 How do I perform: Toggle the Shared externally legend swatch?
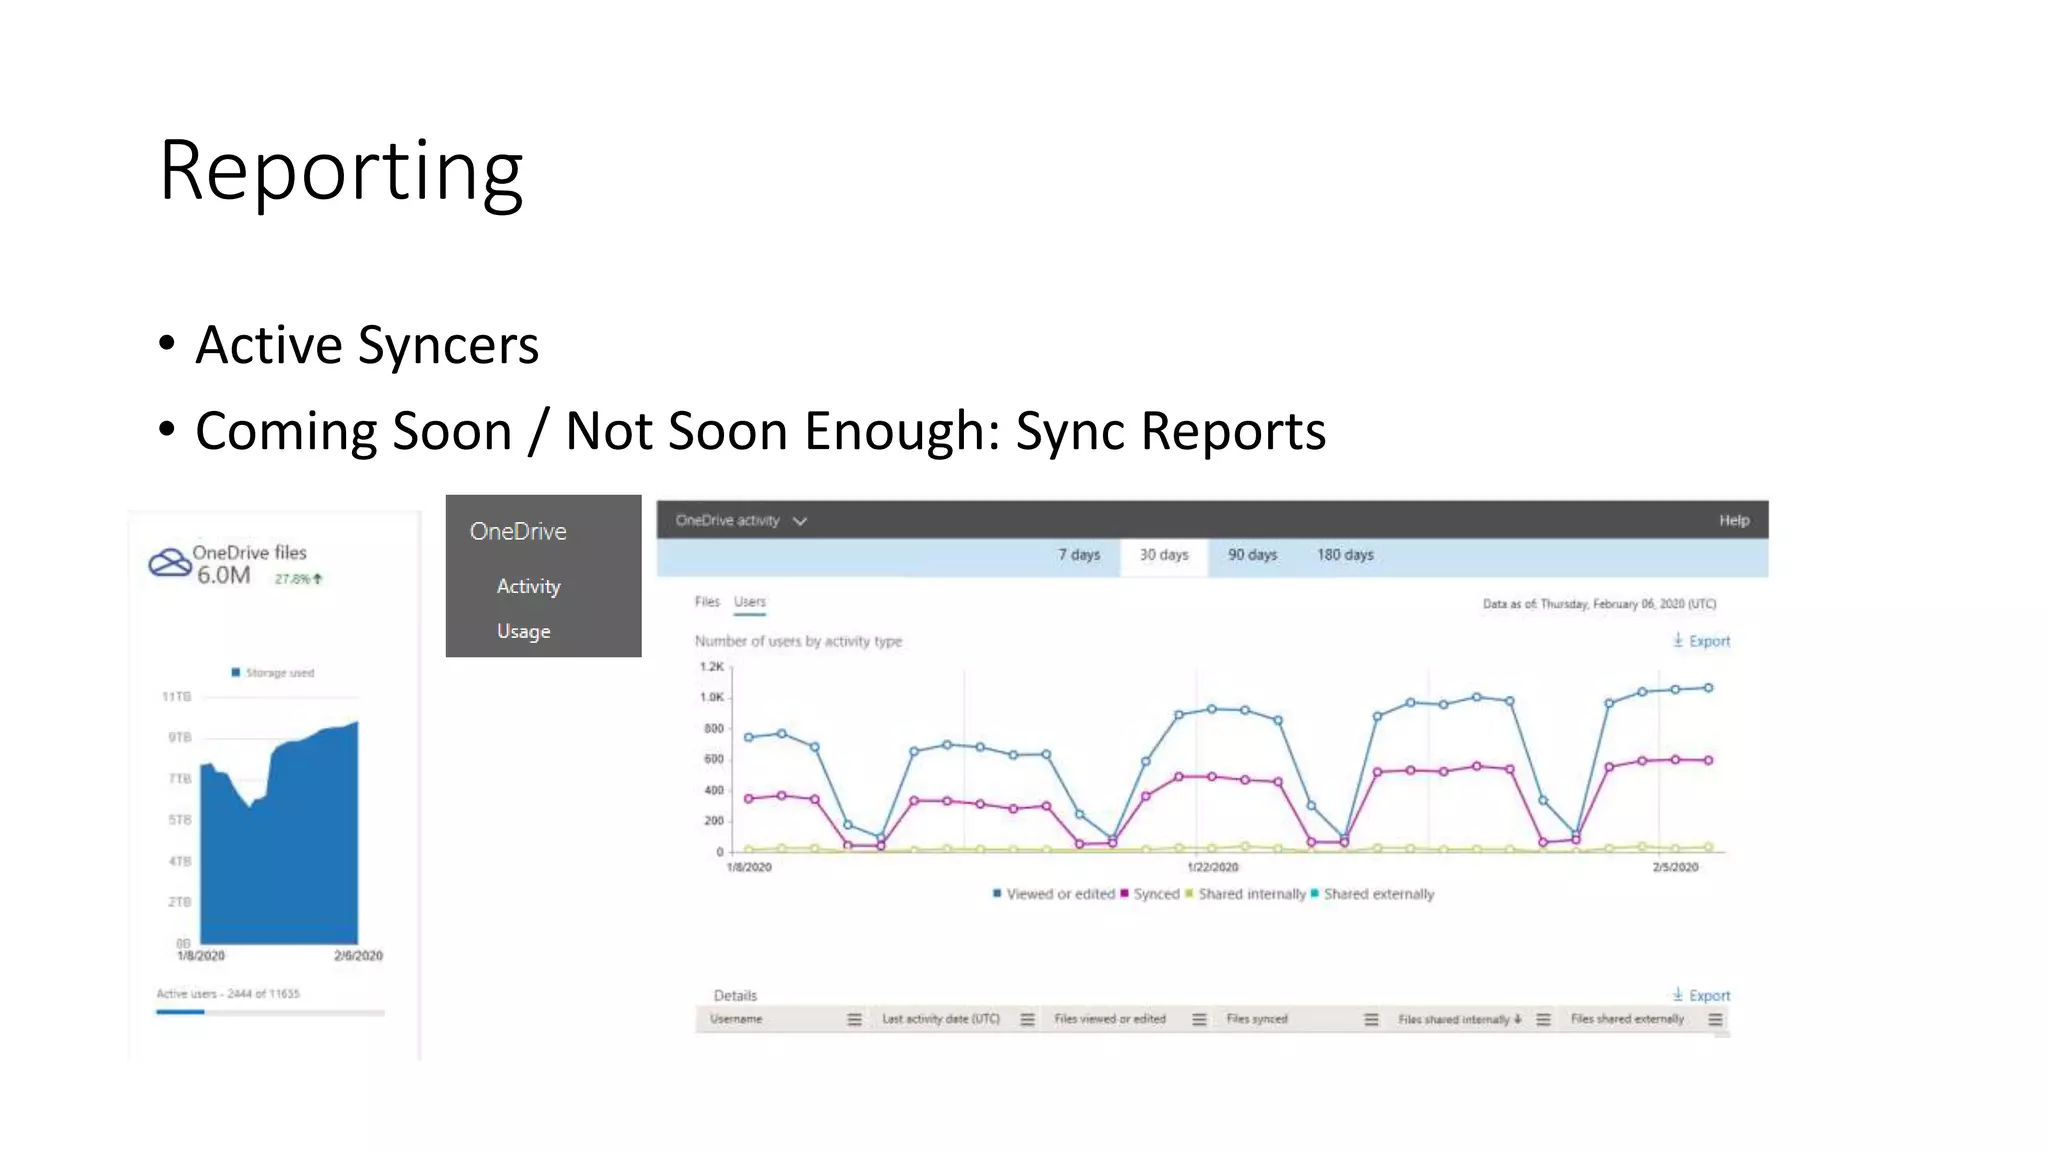coord(1314,894)
